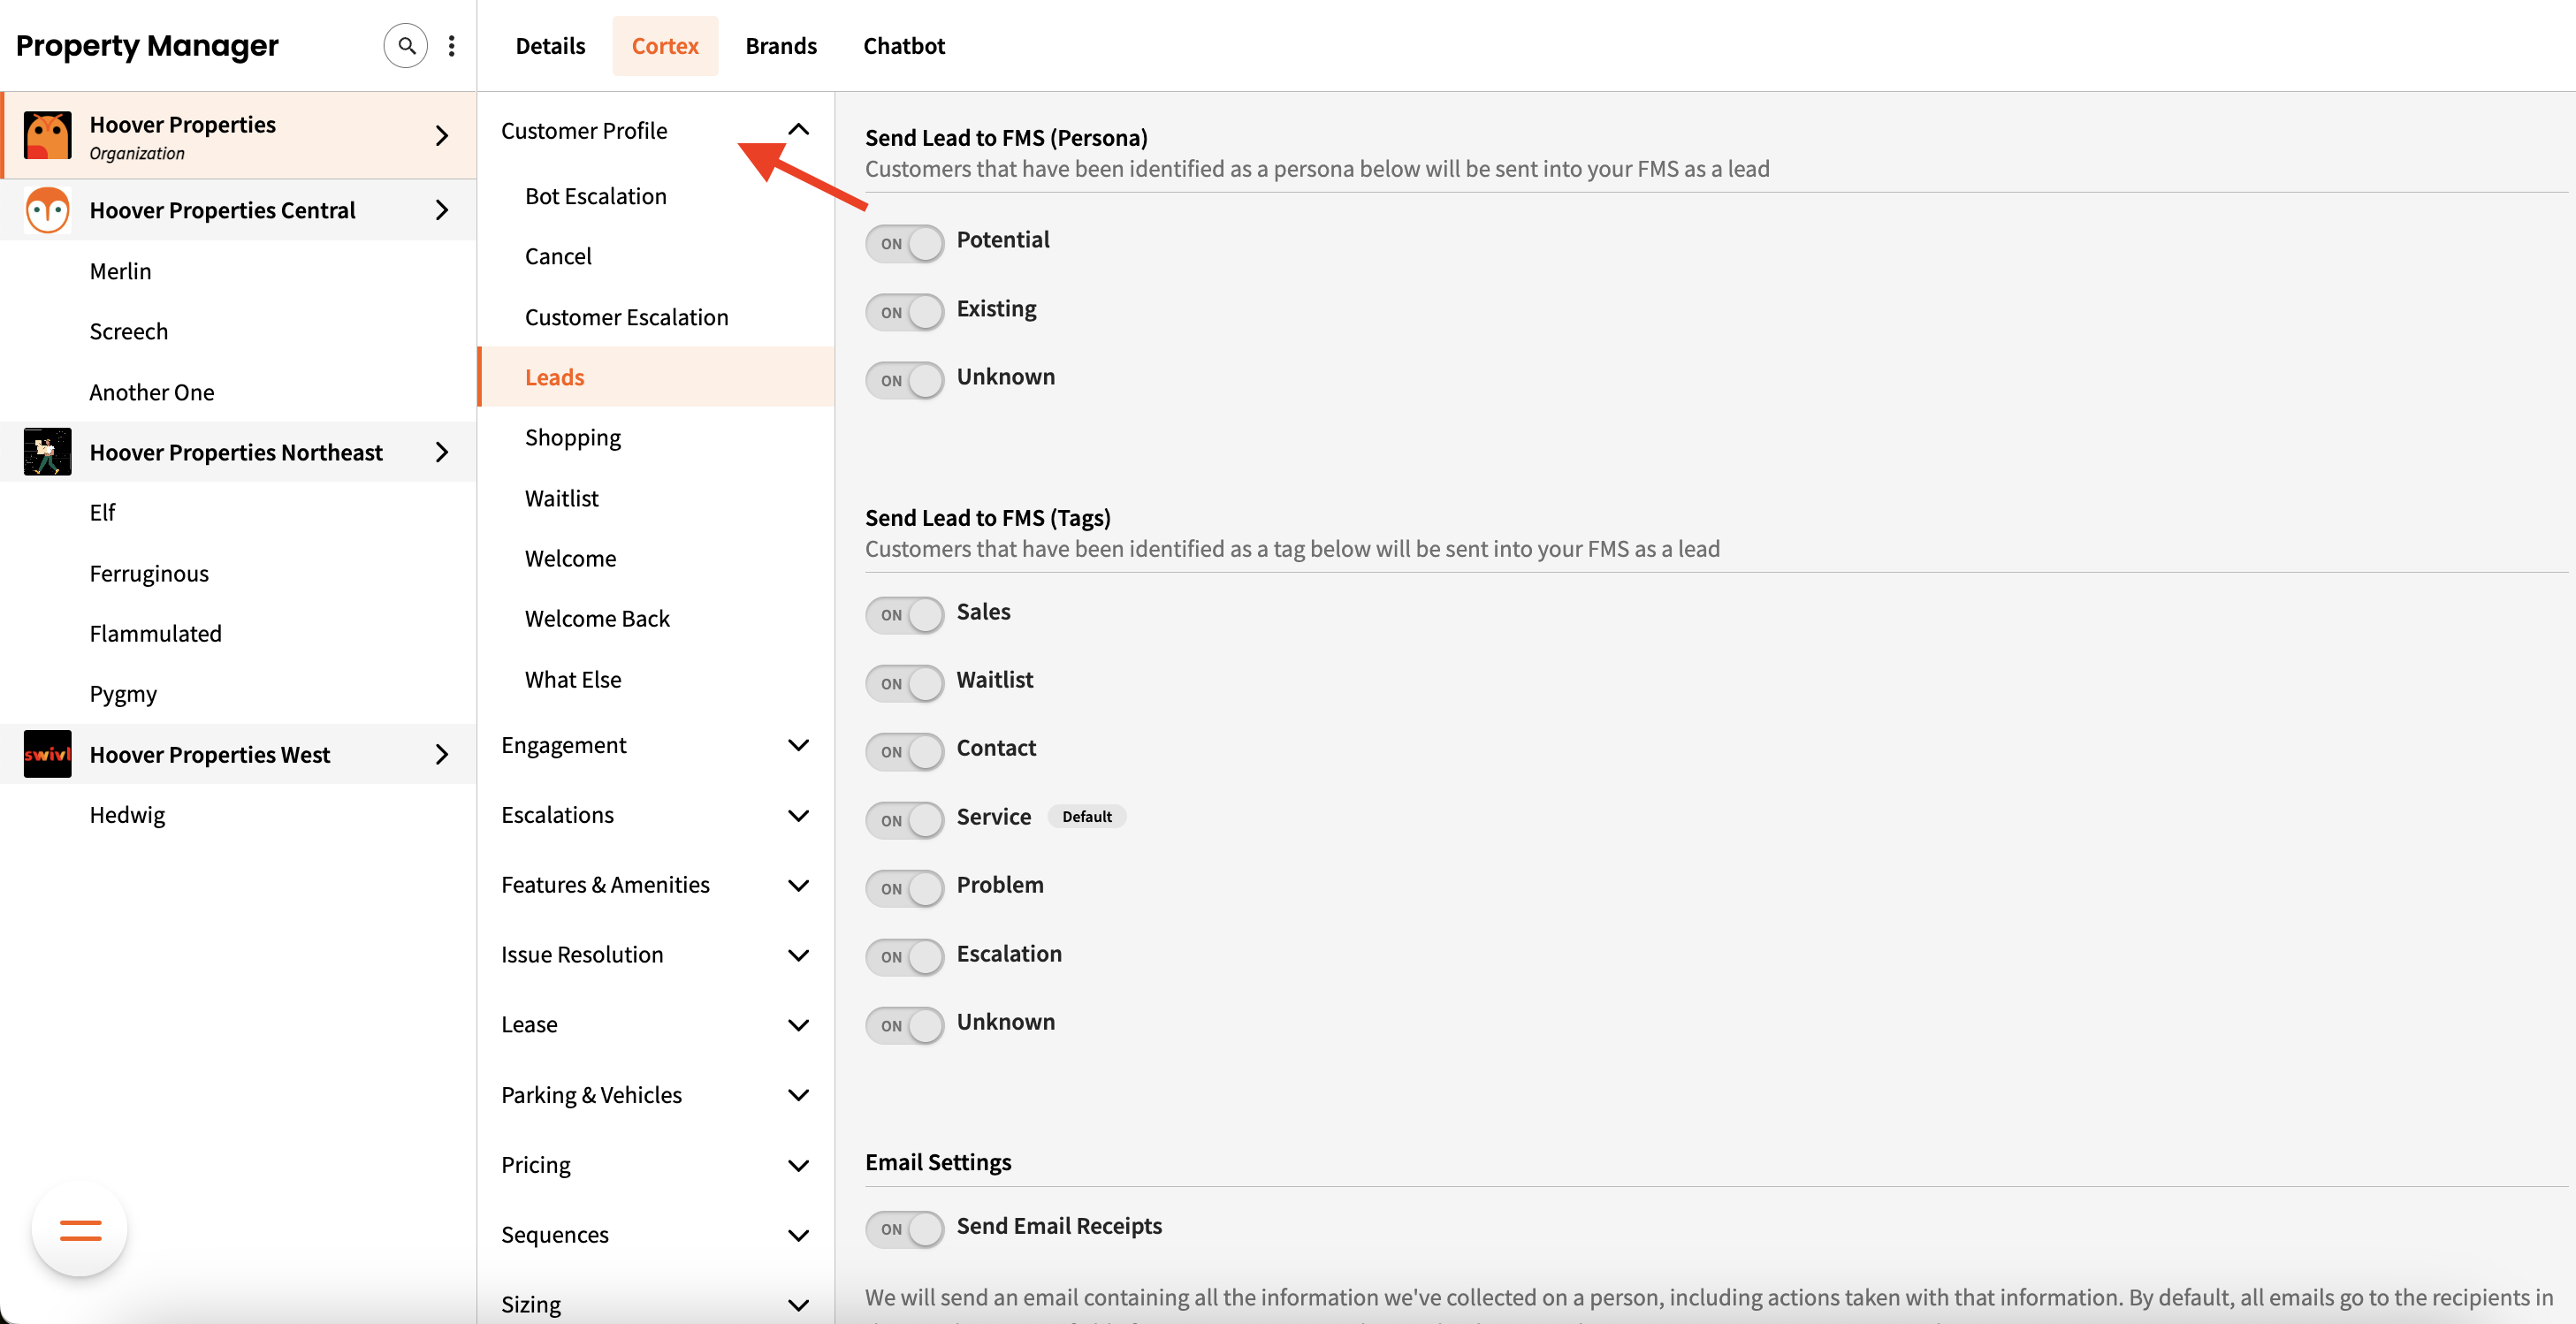
Task: Select Bot Escalation in Customer Profile
Action: coord(595,196)
